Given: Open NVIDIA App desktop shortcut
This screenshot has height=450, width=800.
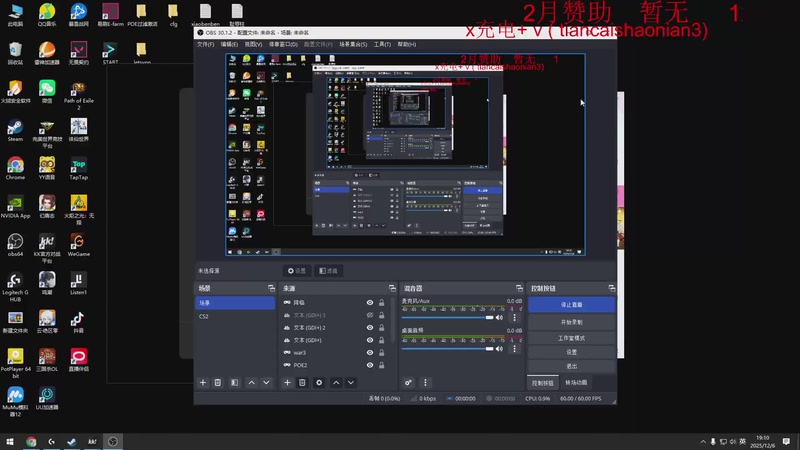Looking at the screenshot, I should [15, 207].
